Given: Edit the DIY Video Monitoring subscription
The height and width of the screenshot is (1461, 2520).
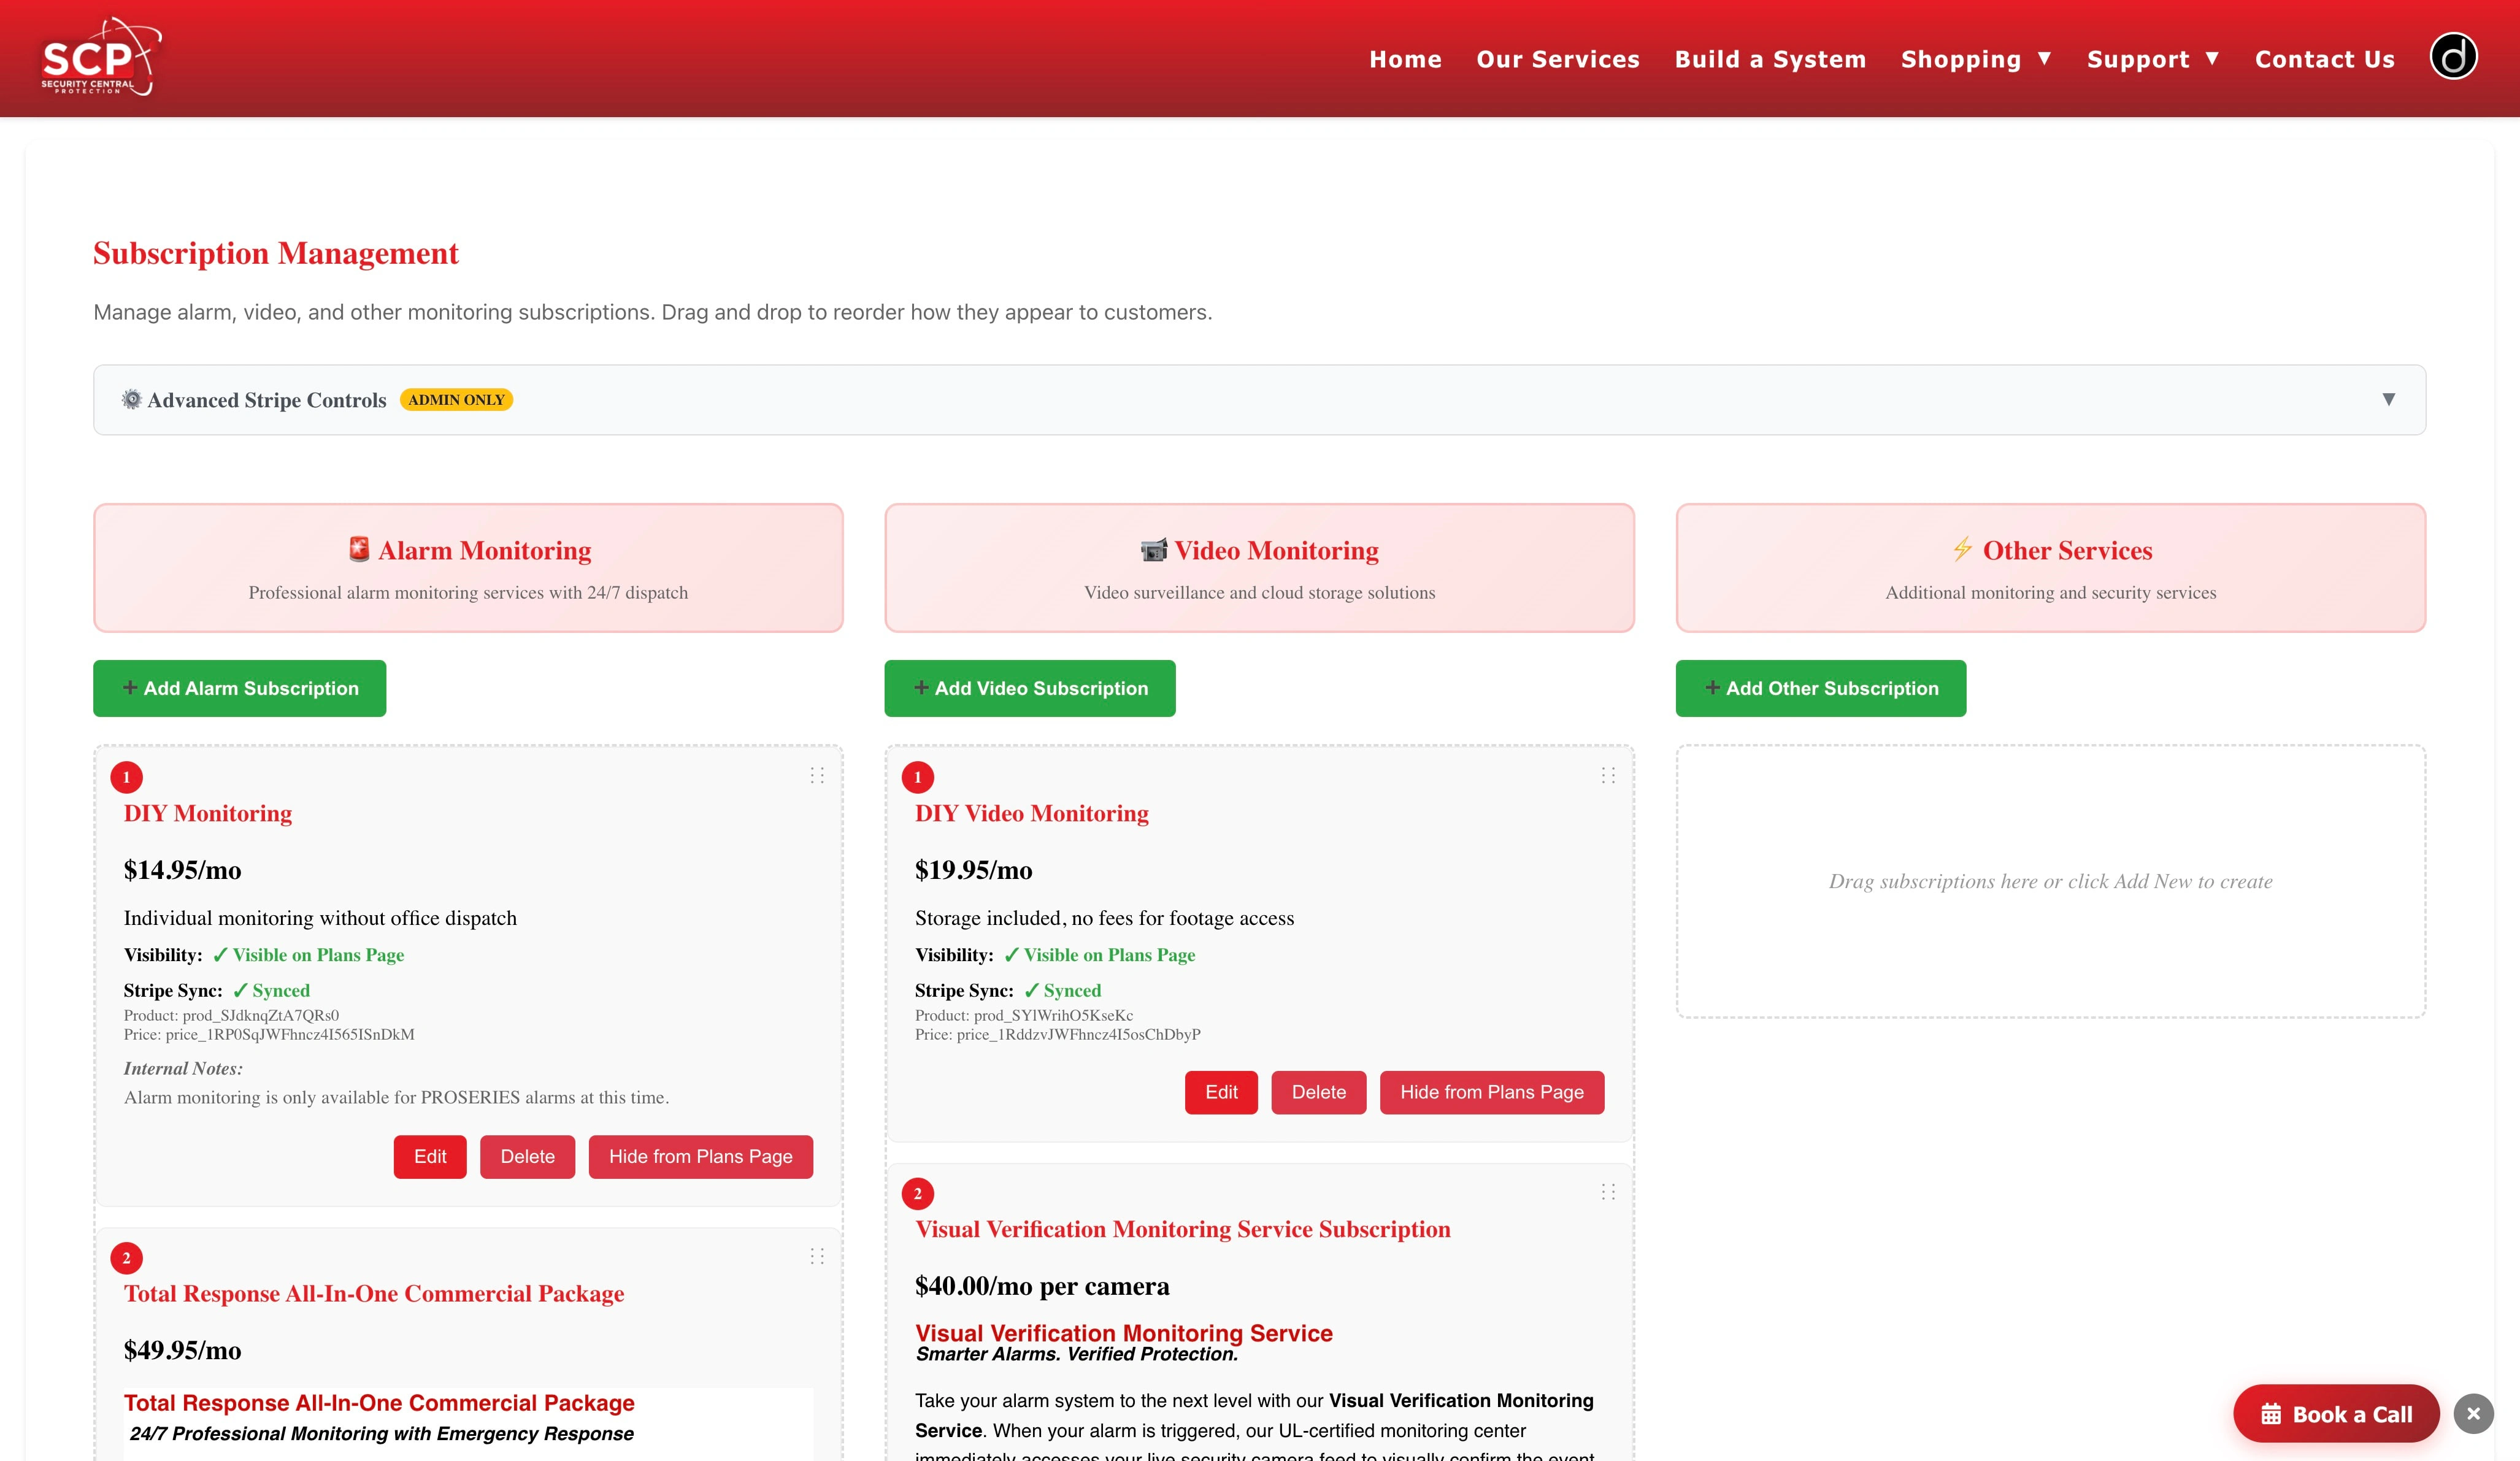Looking at the screenshot, I should click(x=1221, y=1092).
